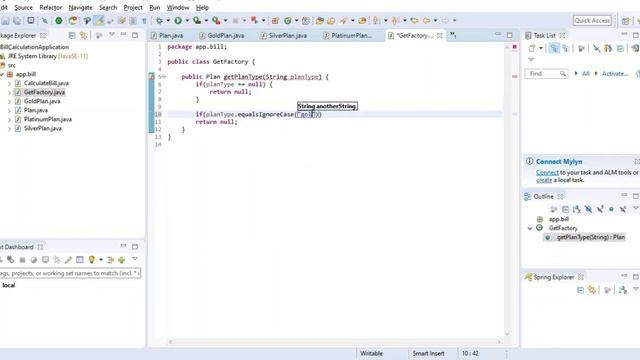Click the Quick Access search field
This screenshot has height=360, width=640.
tap(592, 20)
